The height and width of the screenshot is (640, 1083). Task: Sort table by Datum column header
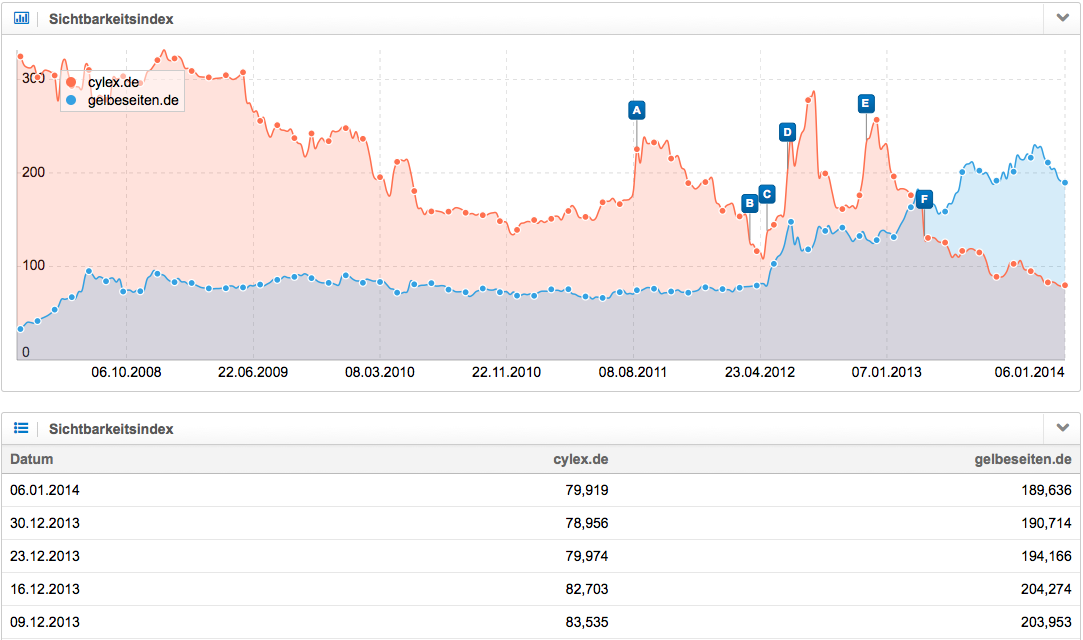[x=32, y=459]
